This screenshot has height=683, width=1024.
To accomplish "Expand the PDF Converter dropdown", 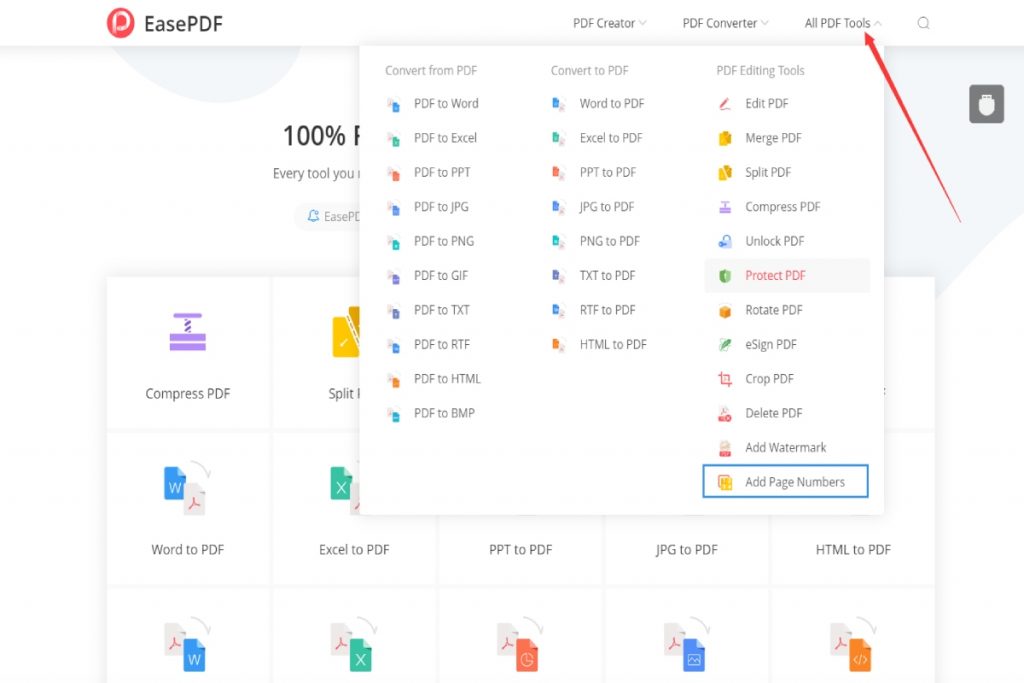I will click(x=725, y=23).
